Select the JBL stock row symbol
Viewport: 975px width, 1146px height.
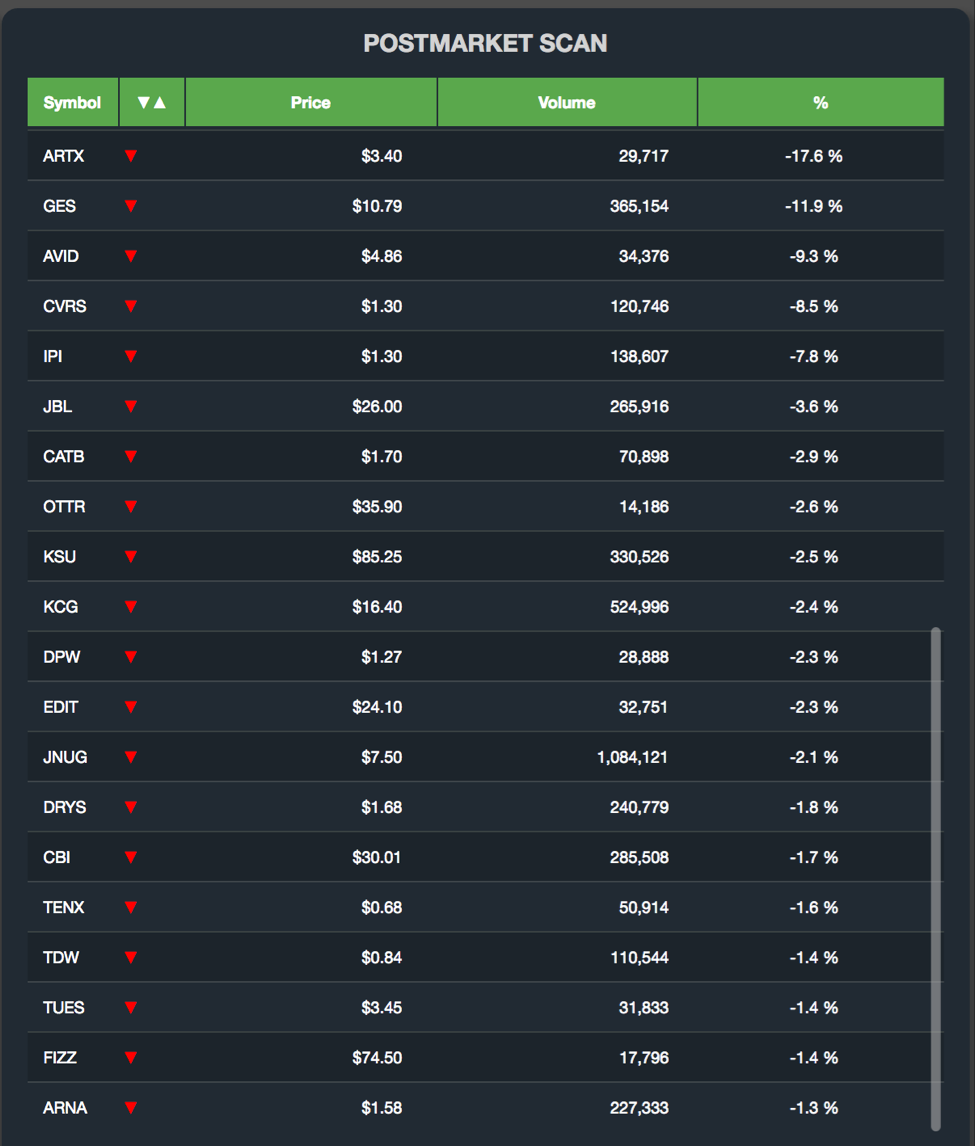coord(58,407)
